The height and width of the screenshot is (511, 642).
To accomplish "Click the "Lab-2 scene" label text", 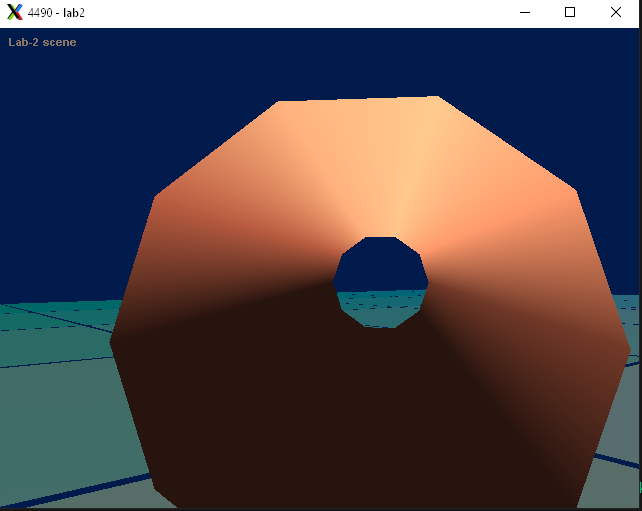I will pyautogui.click(x=42, y=42).
